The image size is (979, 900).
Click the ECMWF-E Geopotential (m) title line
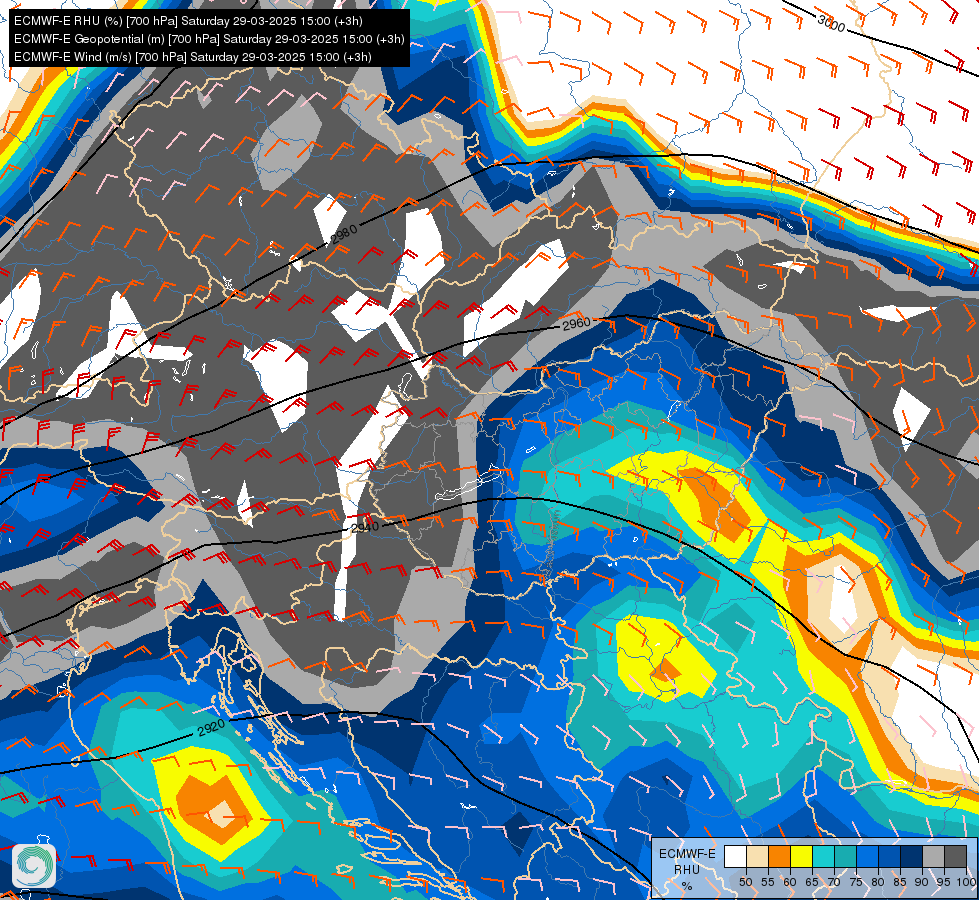pyautogui.click(x=209, y=39)
